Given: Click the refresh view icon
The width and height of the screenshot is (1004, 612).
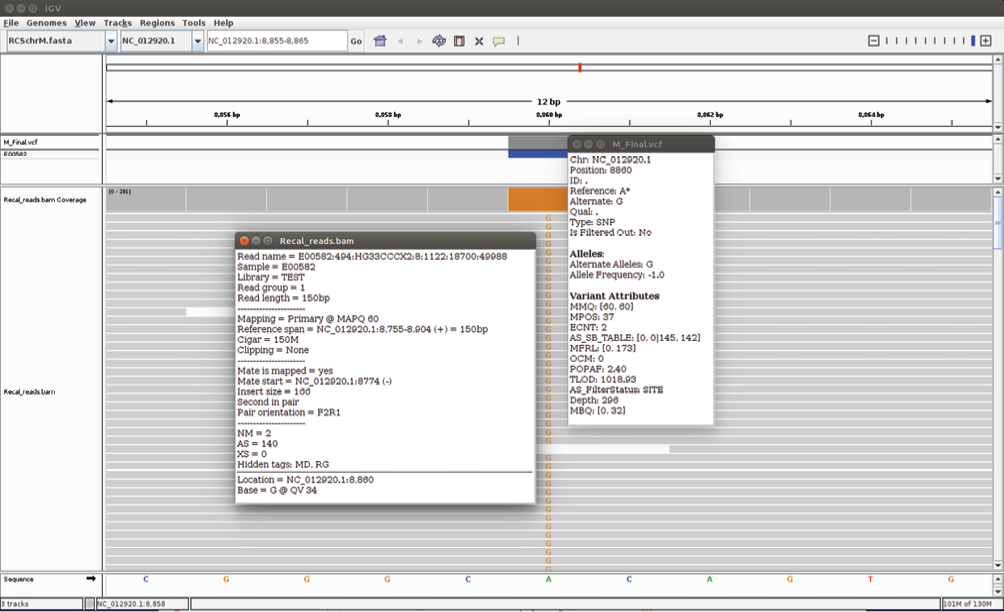Looking at the screenshot, I should [439, 41].
